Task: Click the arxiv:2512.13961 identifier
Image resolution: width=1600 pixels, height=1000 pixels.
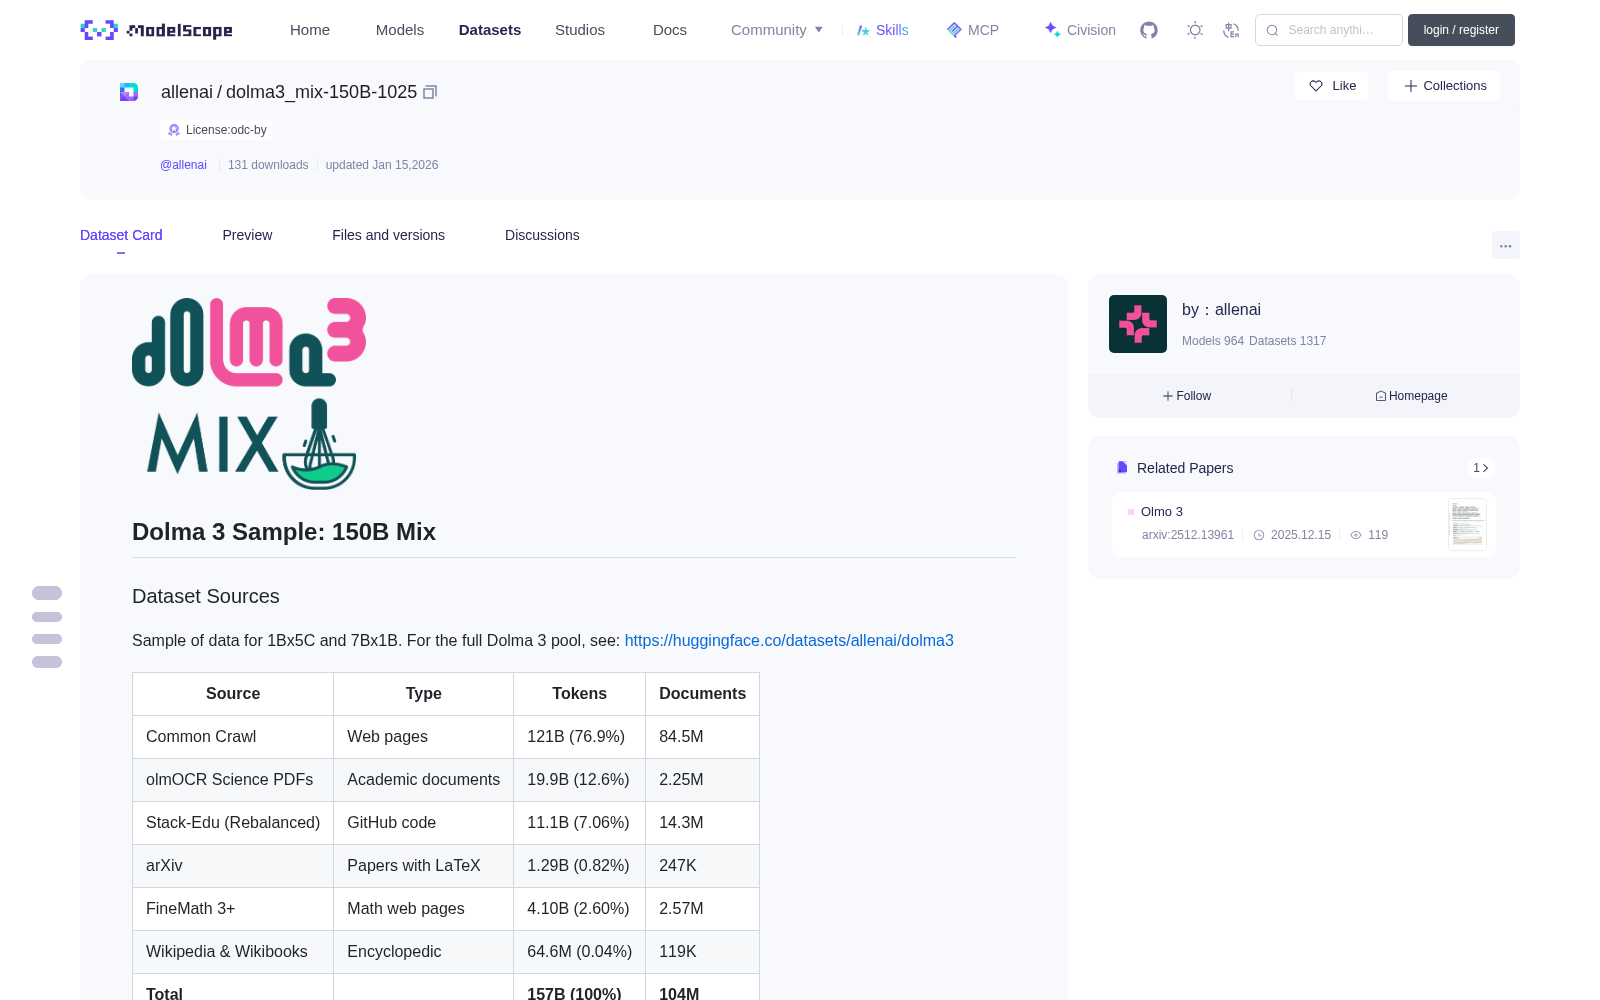Action: coord(1188,535)
